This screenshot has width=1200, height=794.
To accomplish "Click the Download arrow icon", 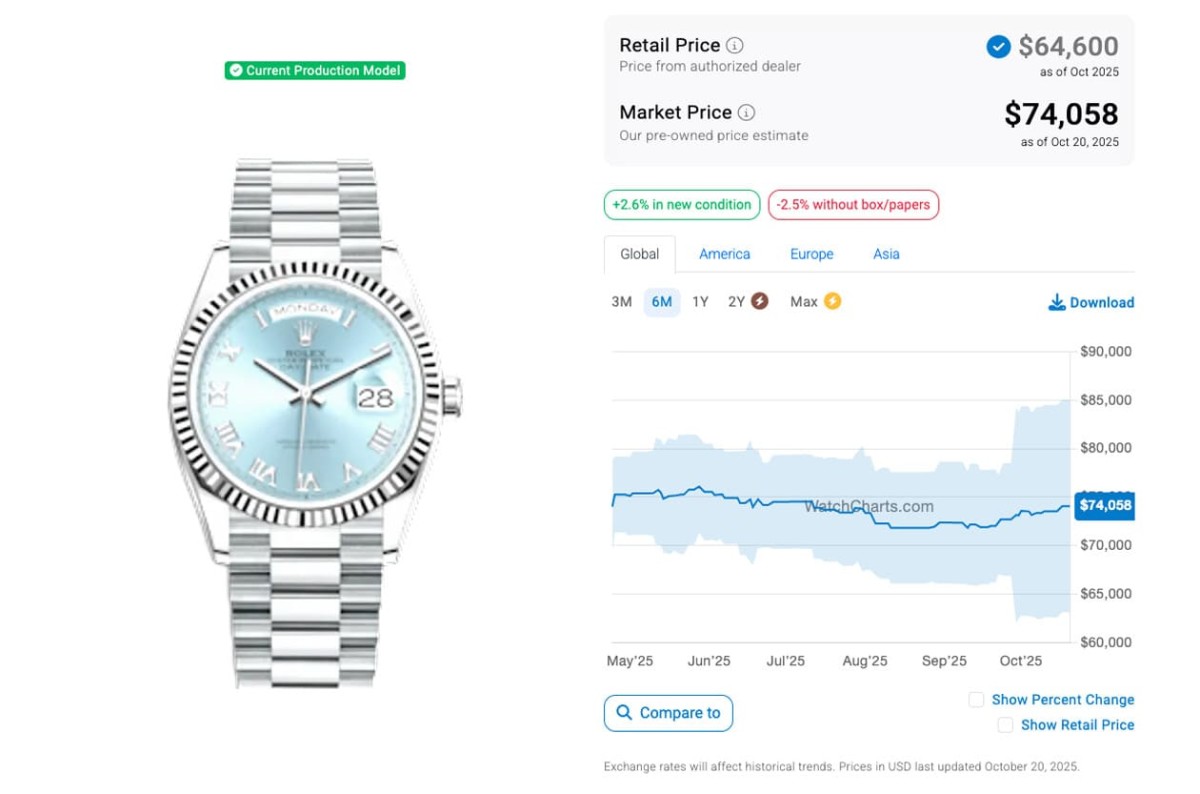I will click(1056, 302).
